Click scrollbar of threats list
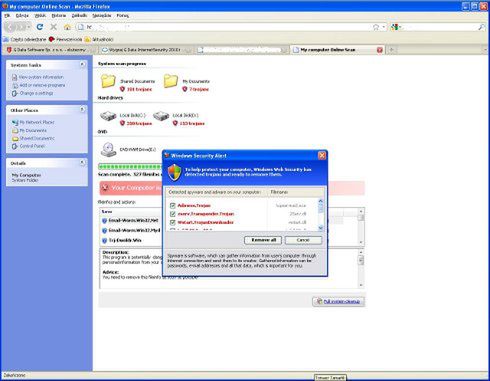Viewport: 490px width, 381px height. click(361, 226)
